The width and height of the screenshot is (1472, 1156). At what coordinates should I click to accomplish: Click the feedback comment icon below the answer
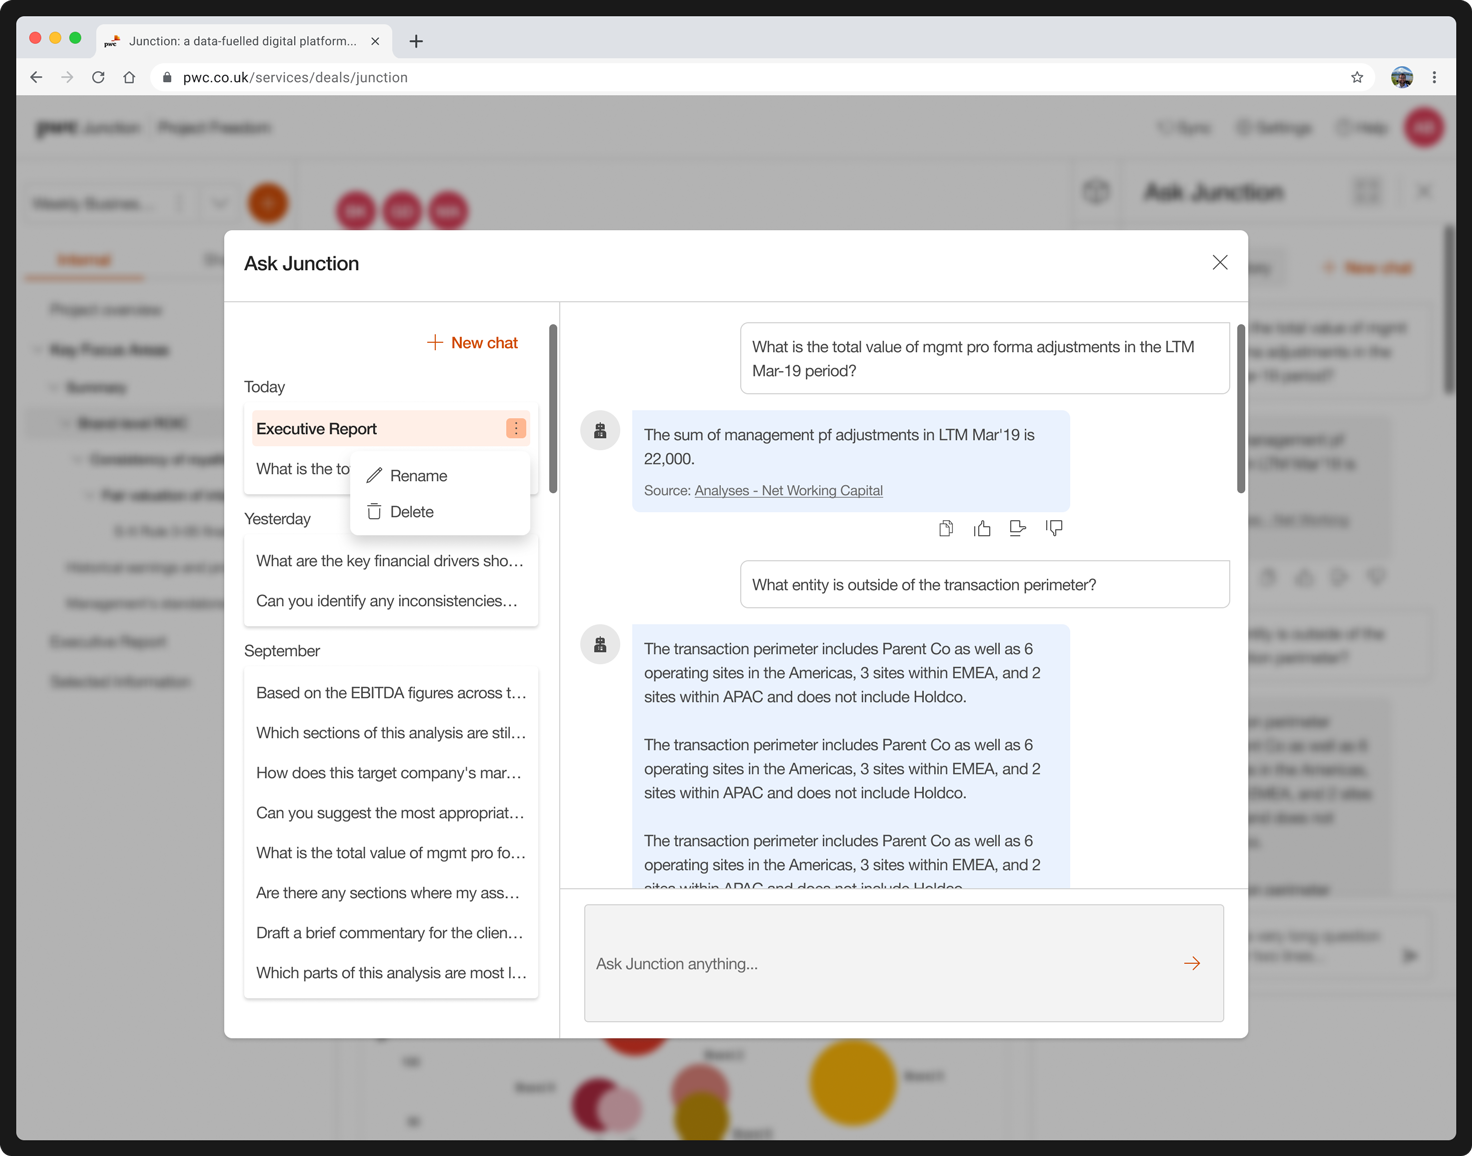[1018, 528]
